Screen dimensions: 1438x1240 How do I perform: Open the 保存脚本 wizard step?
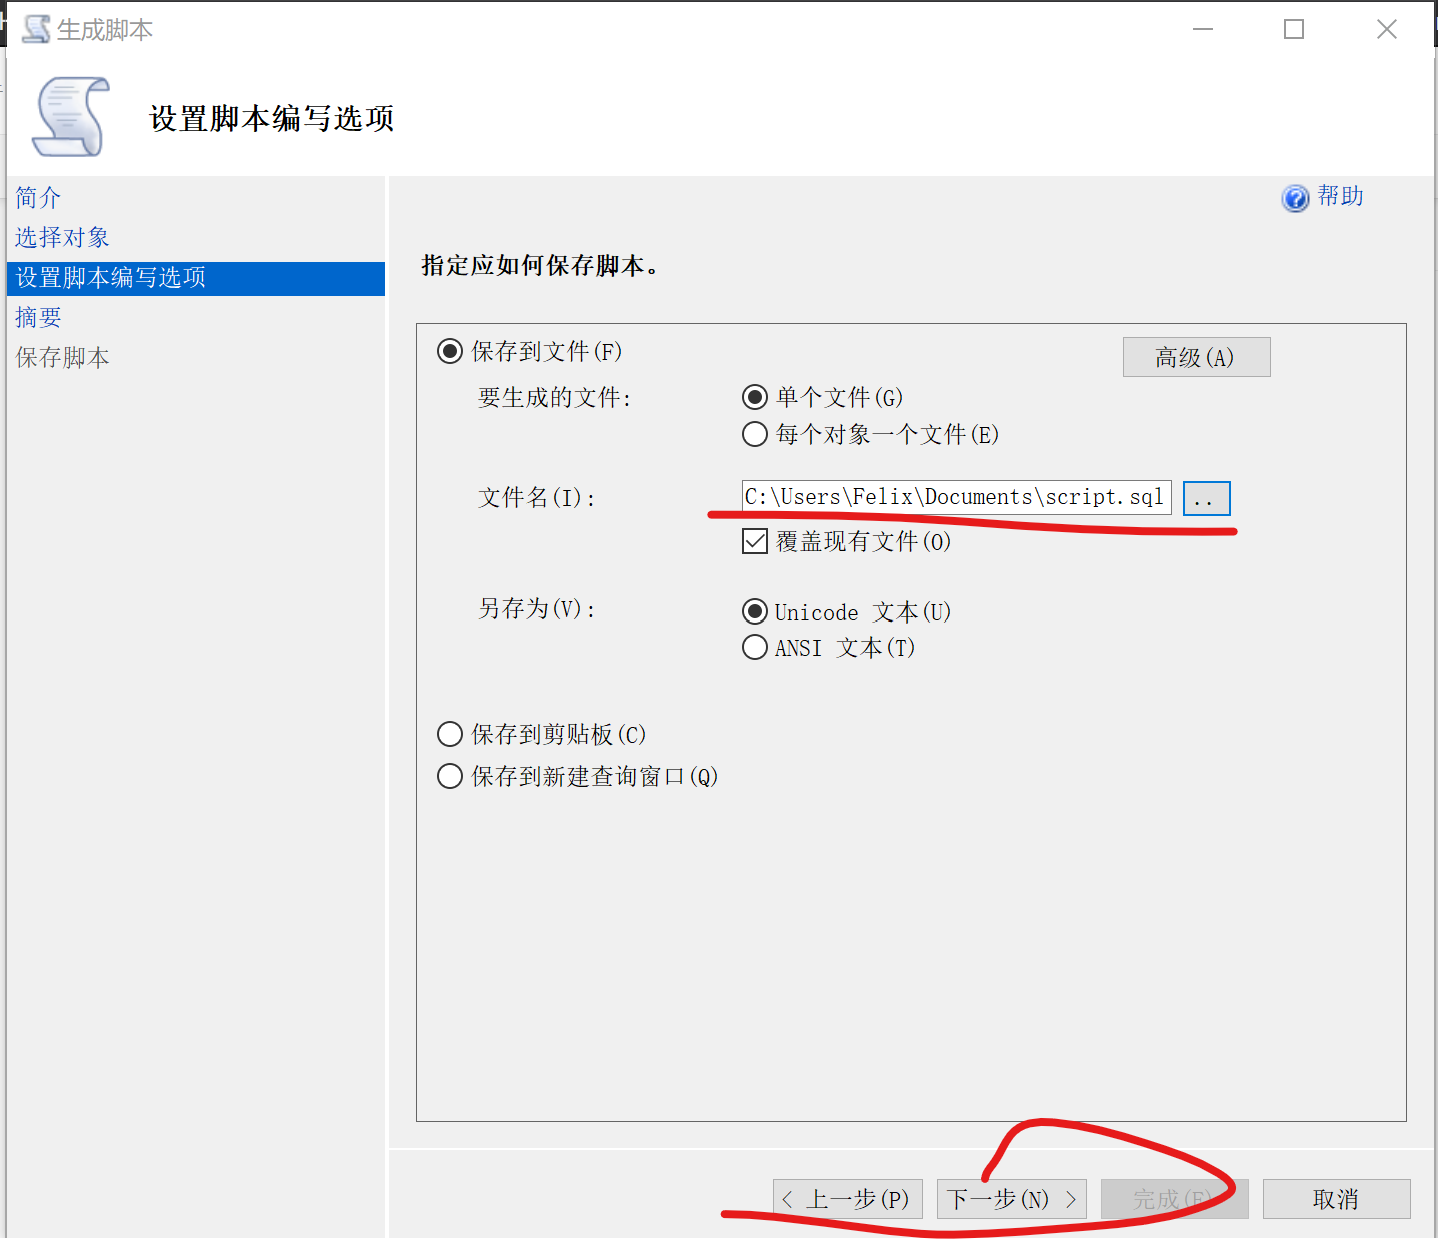tap(62, 358)
